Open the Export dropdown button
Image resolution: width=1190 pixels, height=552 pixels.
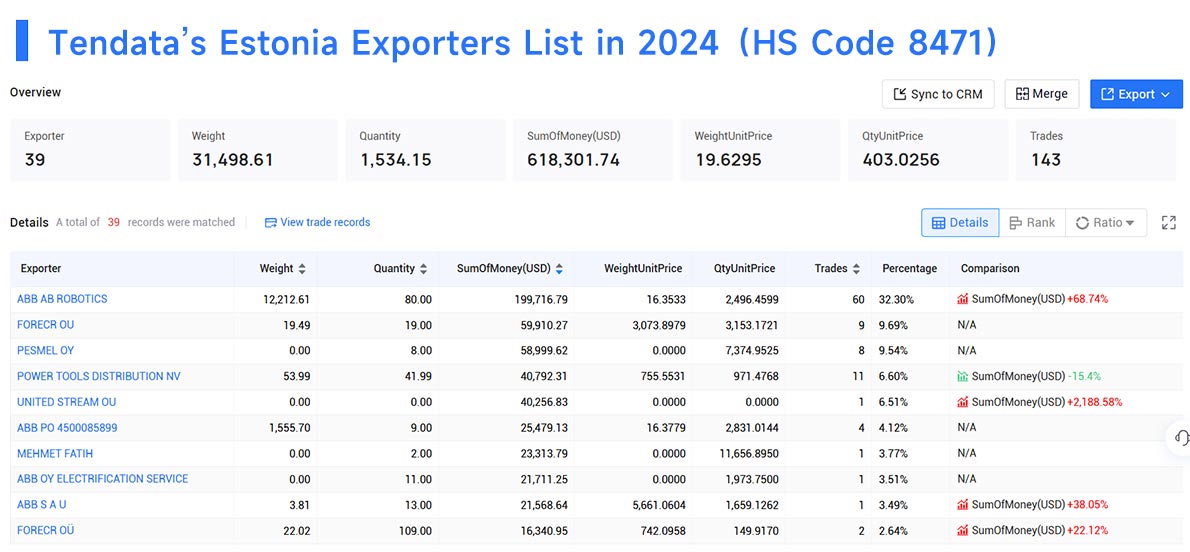click(1136, 94)
